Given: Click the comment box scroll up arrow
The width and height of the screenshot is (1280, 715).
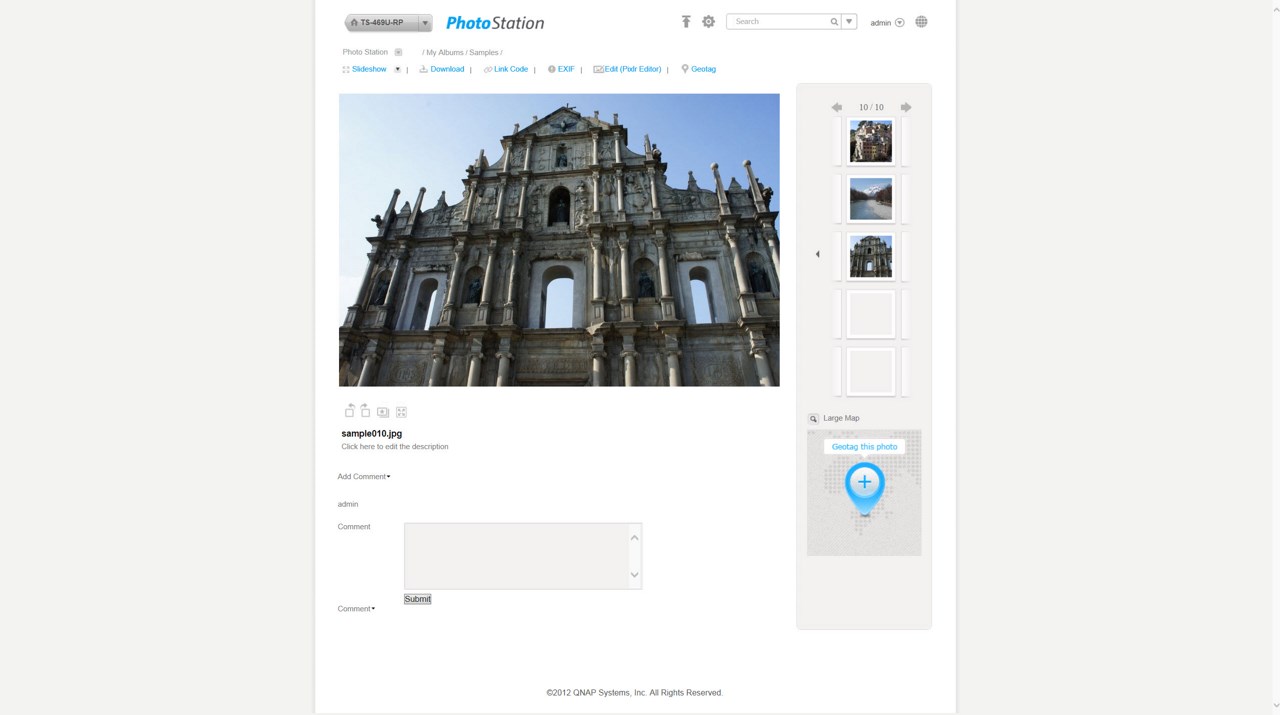Looking at the screenshot, I should coord(634,537).
